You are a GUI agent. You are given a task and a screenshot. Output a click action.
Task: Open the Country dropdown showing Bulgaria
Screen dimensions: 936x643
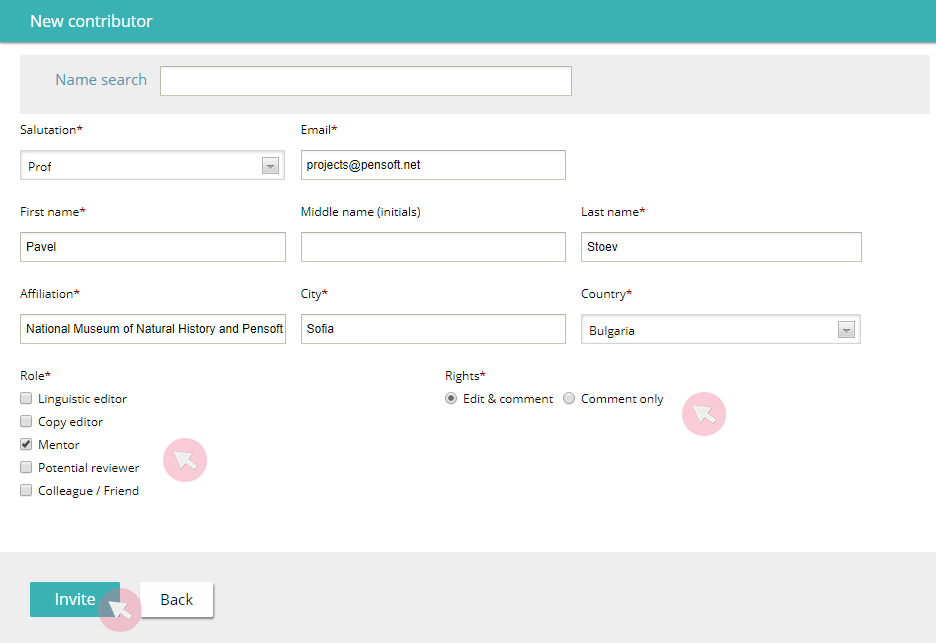point(721,329)
